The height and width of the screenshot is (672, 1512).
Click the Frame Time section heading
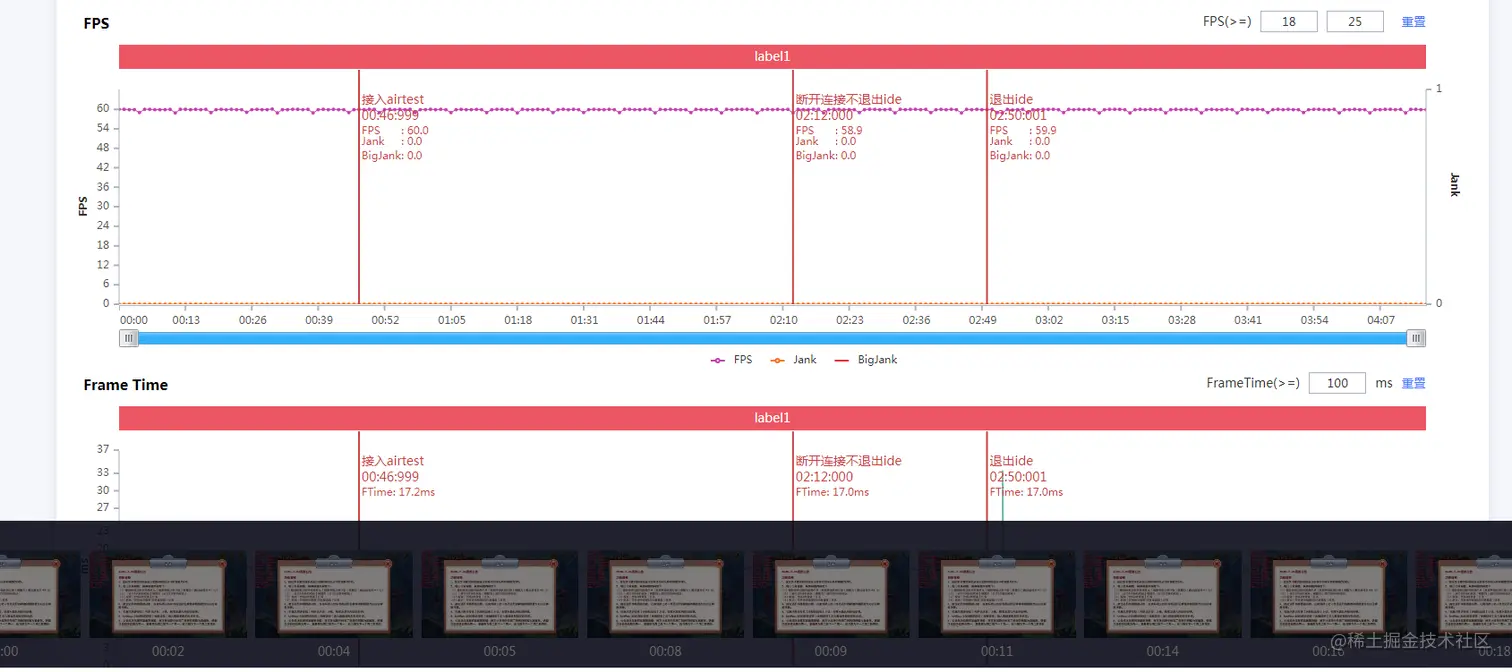point(126,385)
